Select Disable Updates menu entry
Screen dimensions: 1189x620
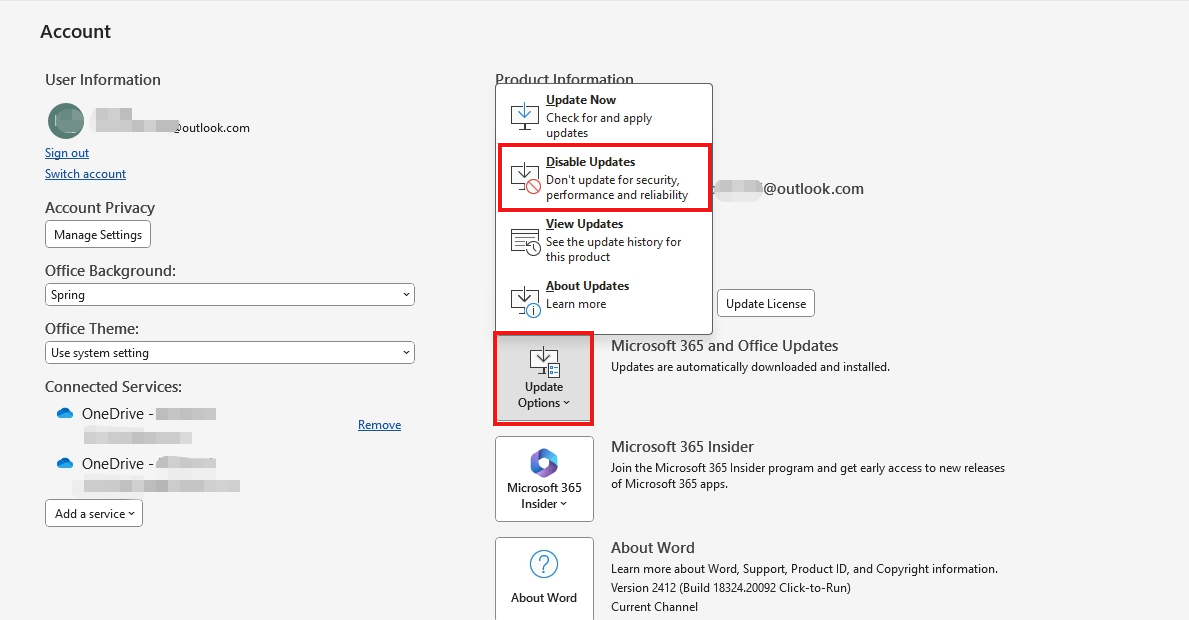pyautogui.click(x=604, y=177)
